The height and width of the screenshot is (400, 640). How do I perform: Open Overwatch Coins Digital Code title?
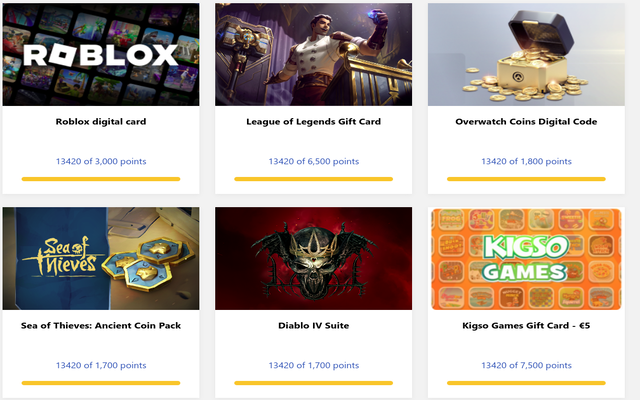click(x=526, y=122)
